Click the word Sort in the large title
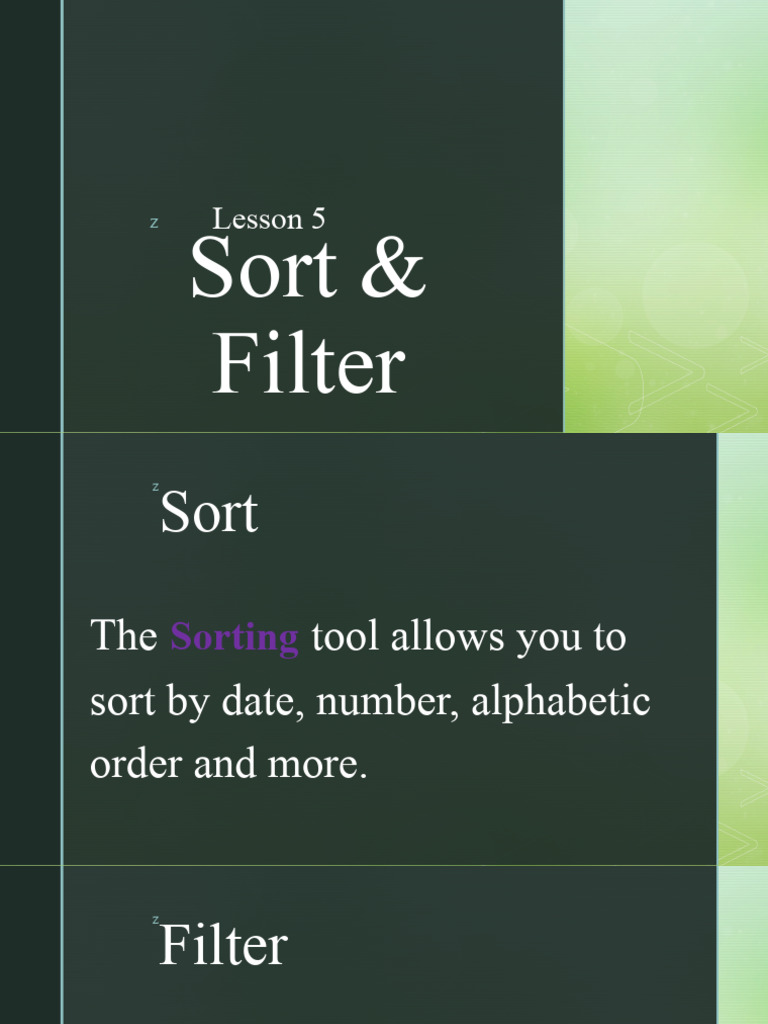768x1024 pixels. [x=264, y=268]
